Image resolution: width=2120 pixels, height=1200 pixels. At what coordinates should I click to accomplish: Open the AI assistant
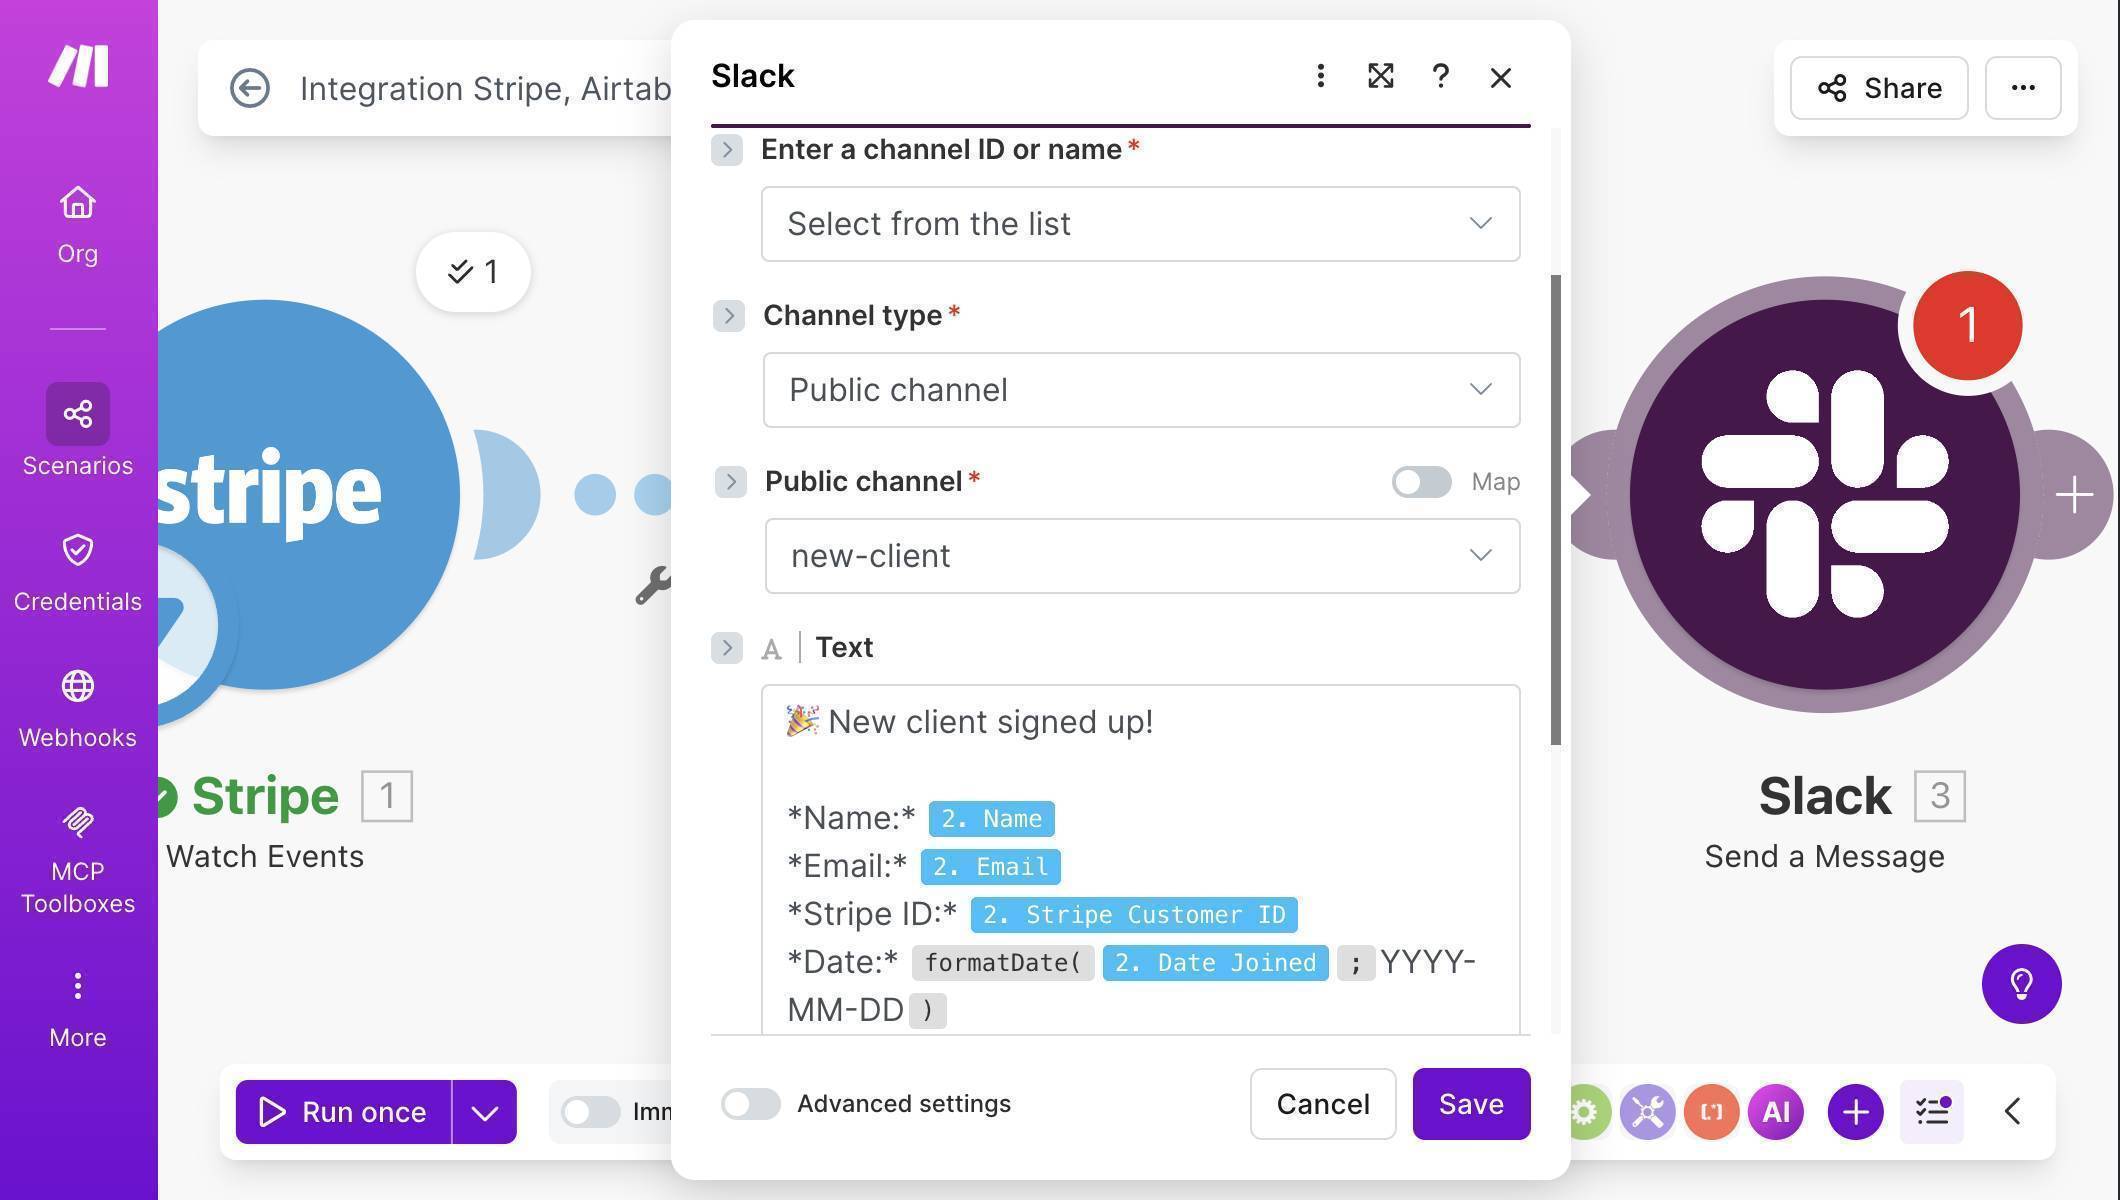tap(1775, 1111)
